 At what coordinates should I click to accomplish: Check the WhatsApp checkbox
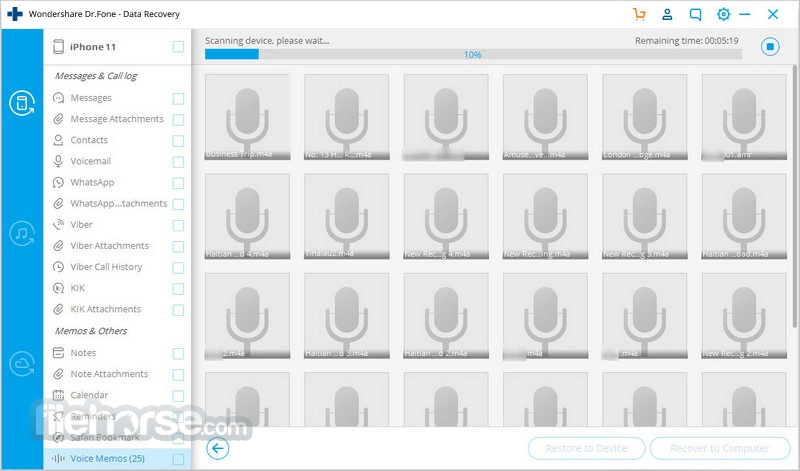click(x=178, y=183)
